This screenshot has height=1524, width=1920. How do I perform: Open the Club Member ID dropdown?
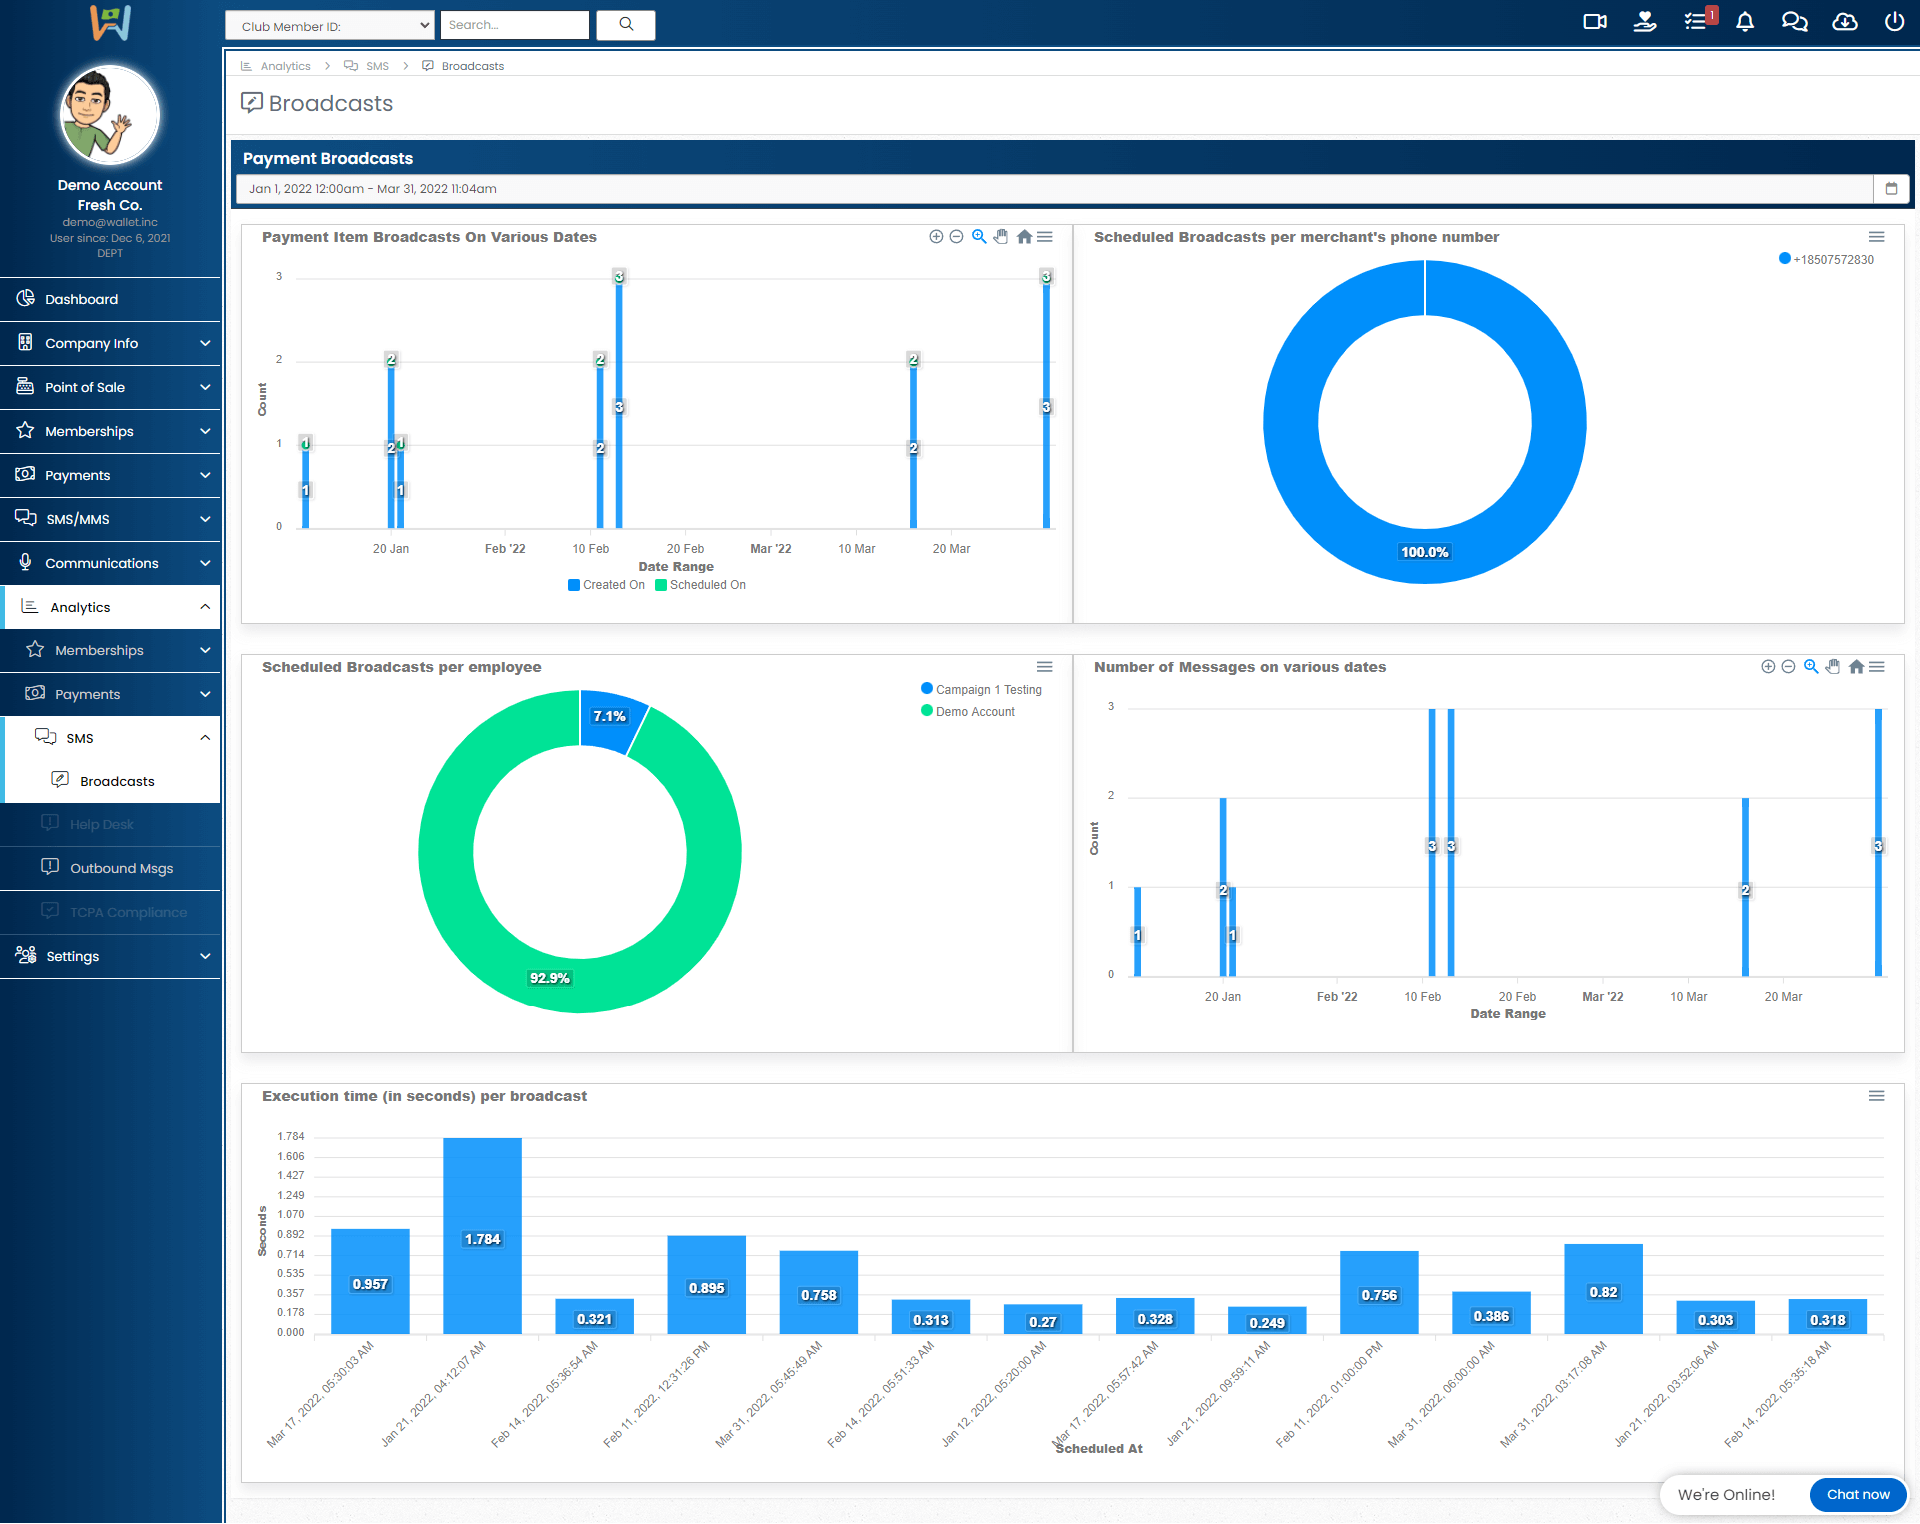330,26
